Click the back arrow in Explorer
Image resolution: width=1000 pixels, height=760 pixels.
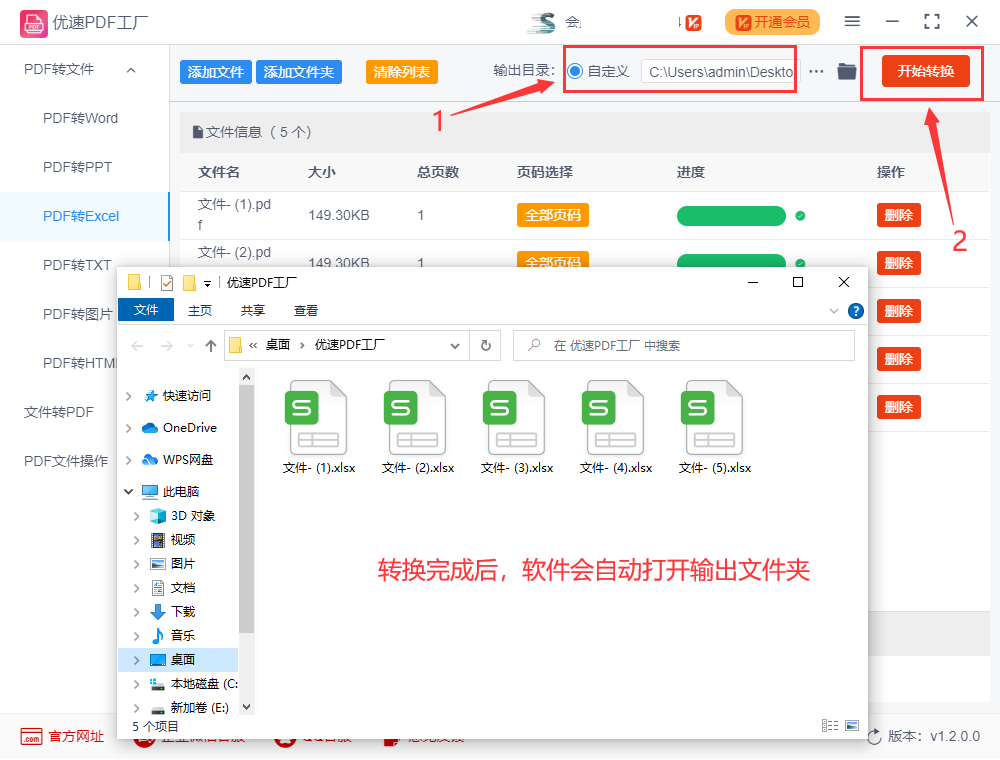(137, 345)
